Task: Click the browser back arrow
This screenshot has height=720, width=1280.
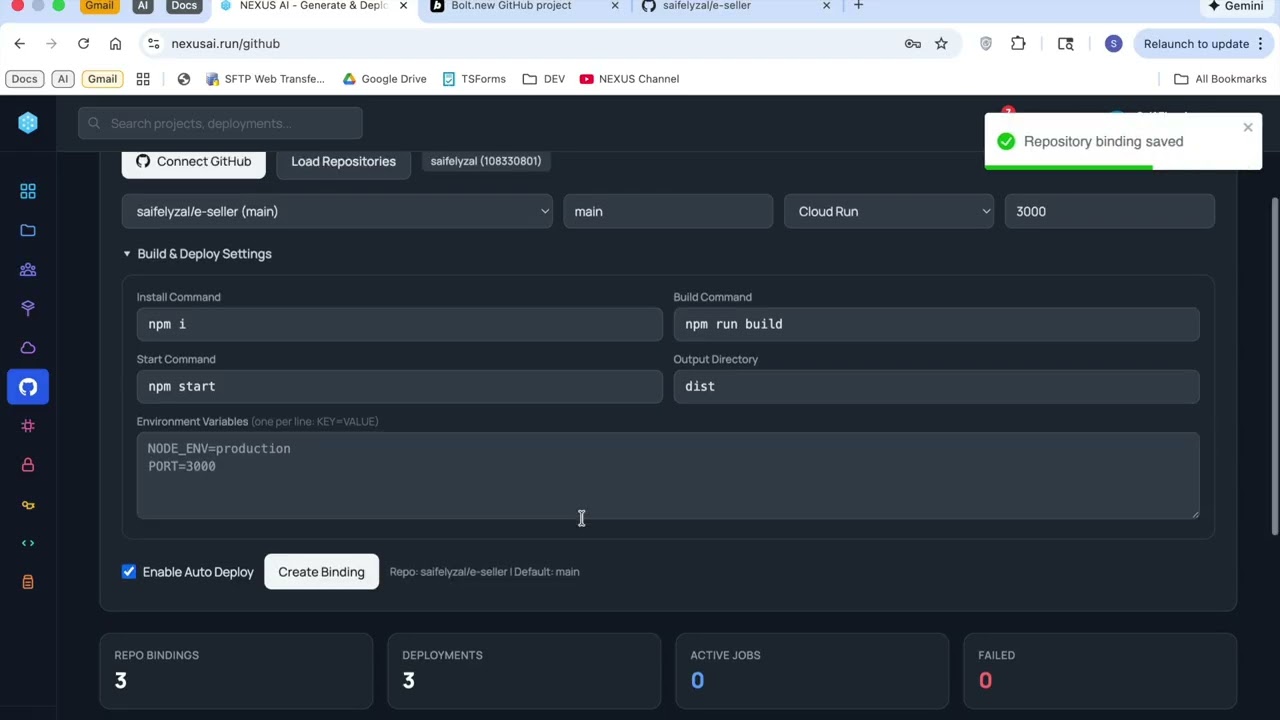Action: pyautogui.click(x=20, y=44)
